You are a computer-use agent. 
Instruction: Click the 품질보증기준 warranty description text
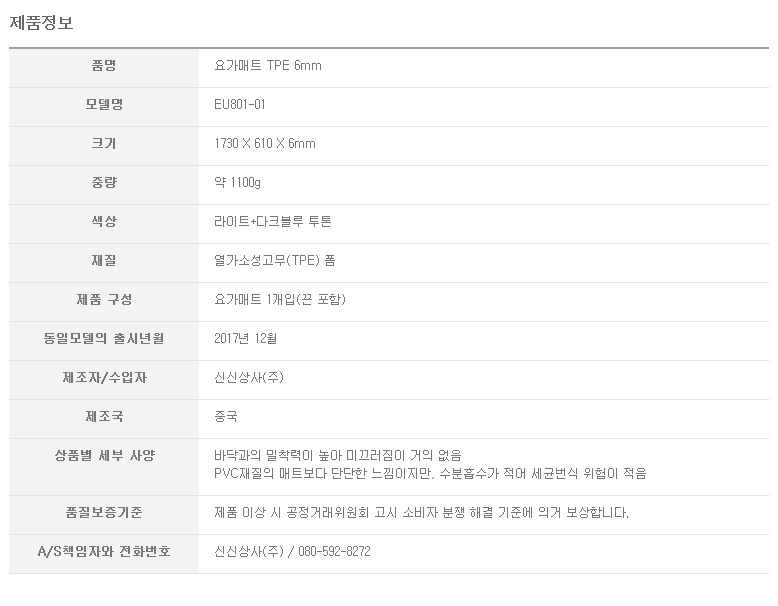pyautogui.click(x=421, y=513)
